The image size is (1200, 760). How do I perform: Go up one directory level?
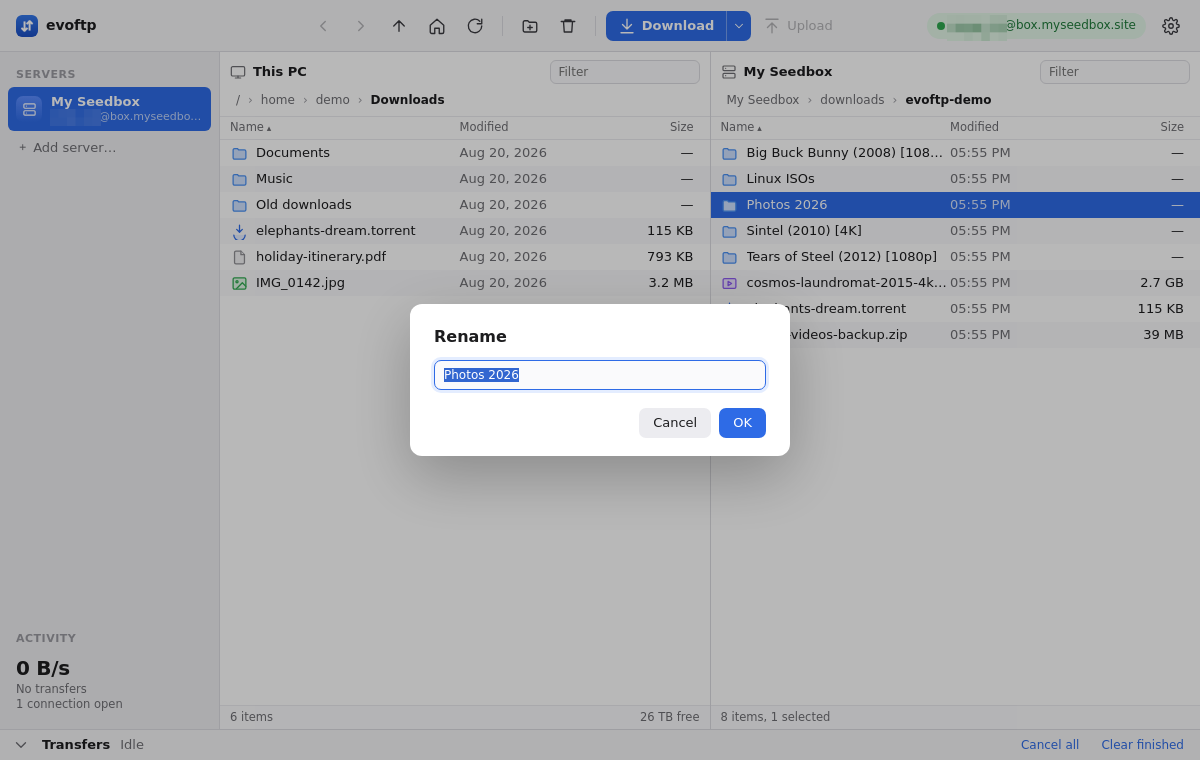399,26
